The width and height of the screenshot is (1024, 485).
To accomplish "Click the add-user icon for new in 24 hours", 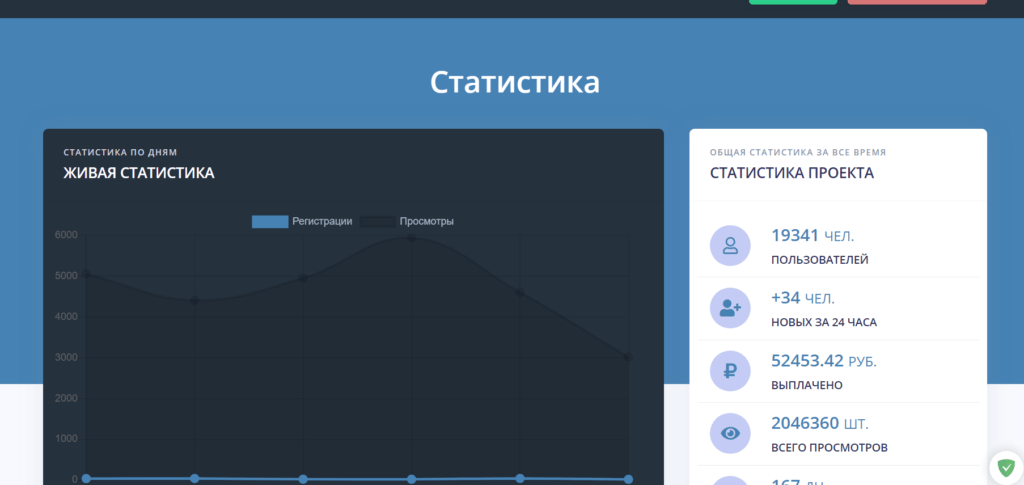I will [x=730, y=308].
